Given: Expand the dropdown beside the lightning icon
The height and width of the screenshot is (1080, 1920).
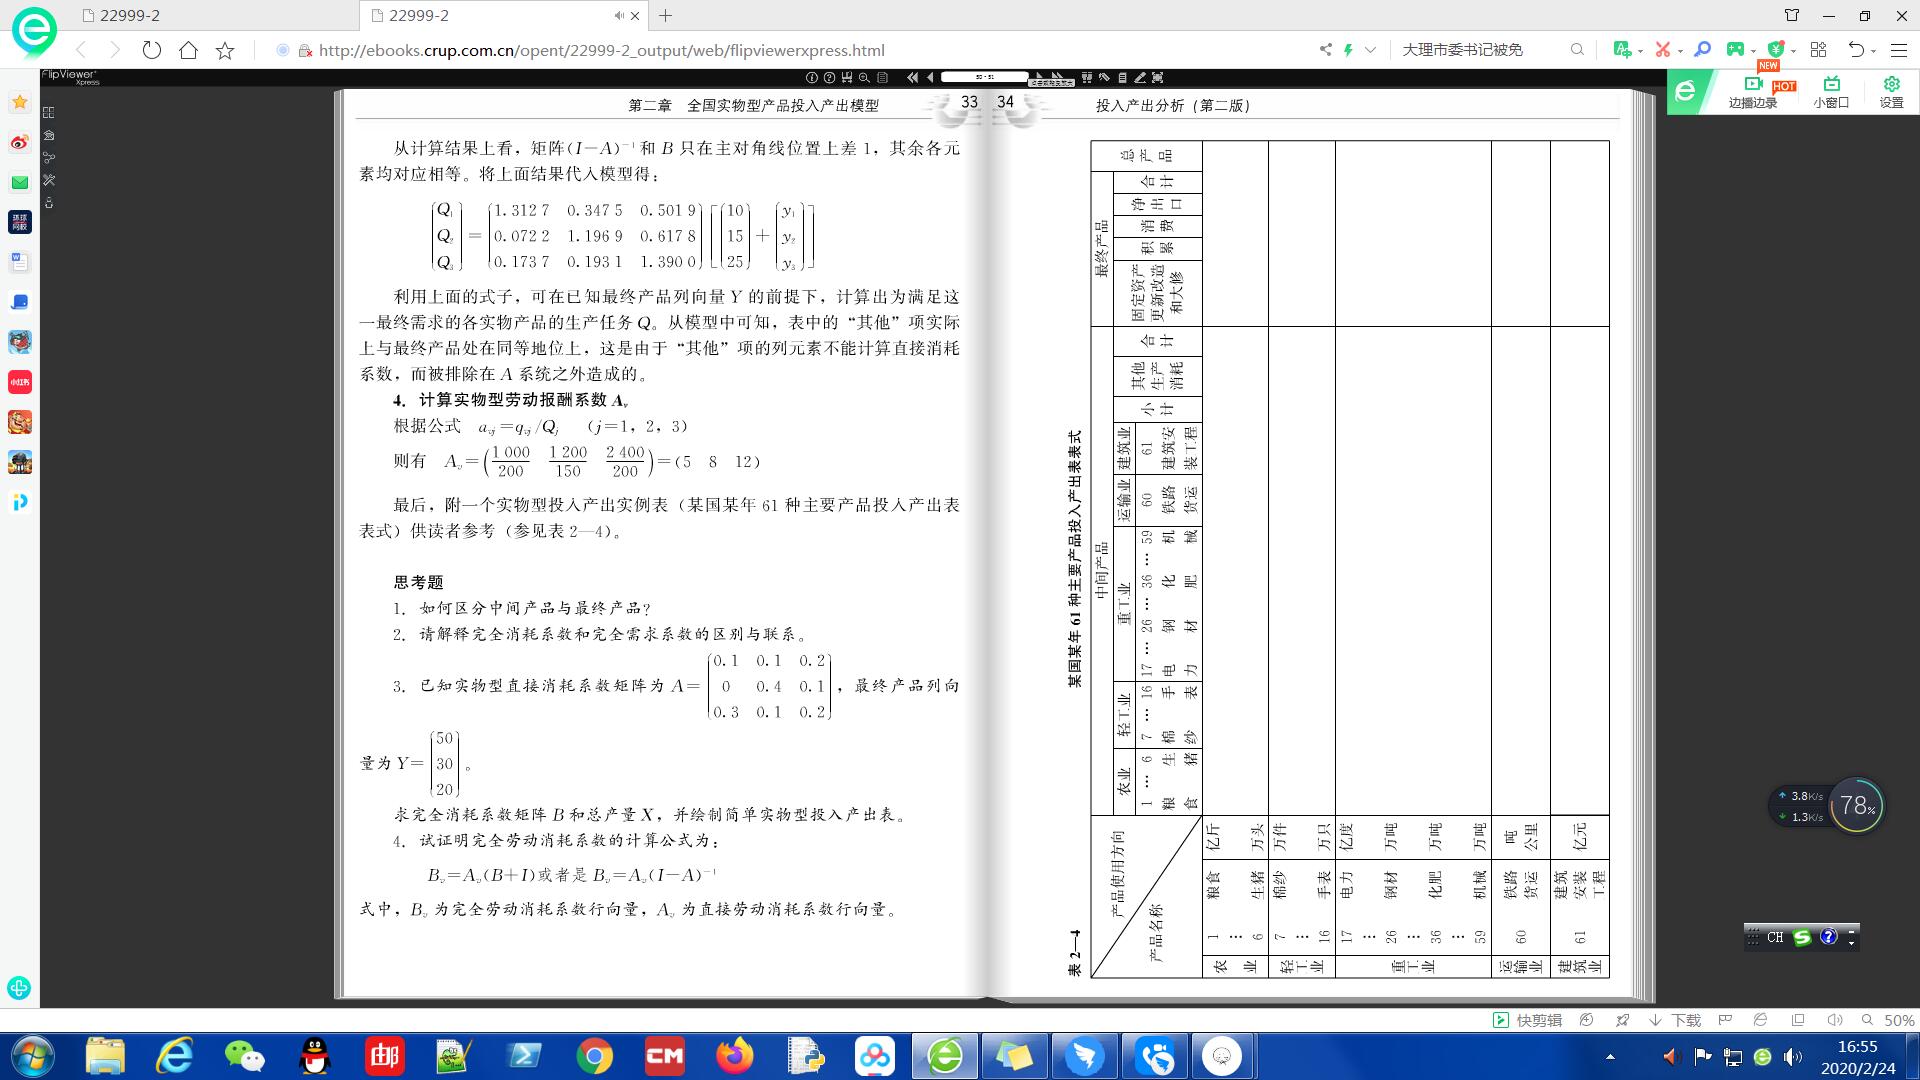Looking at the screenshot, I should [1370, 50].
